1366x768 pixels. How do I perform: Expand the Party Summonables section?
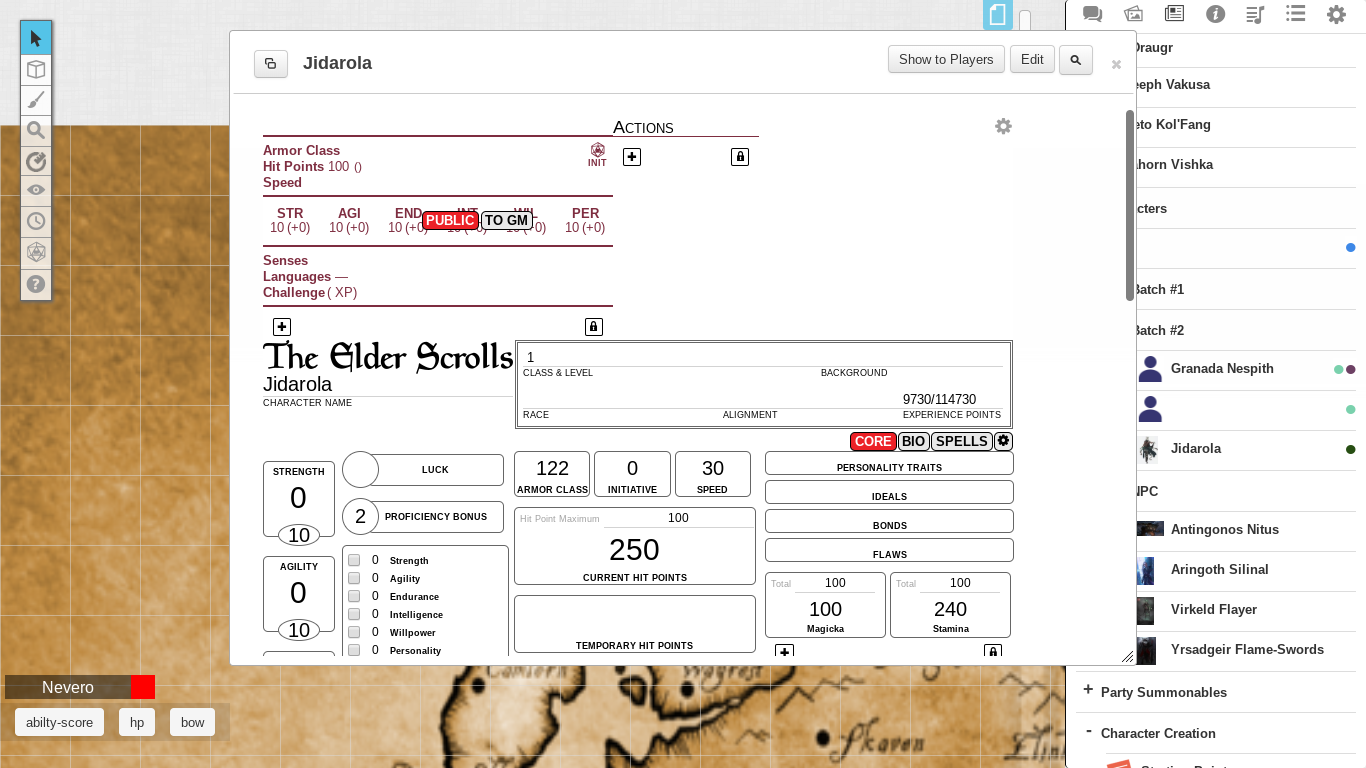tap(1087, 691)
